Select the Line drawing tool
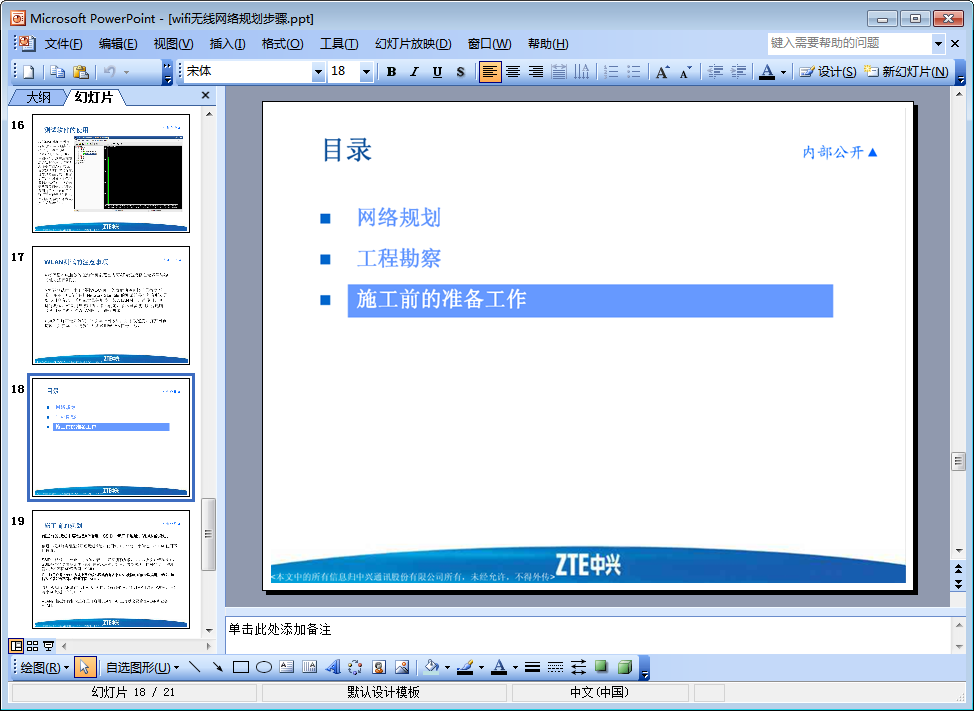The image size is (974, 711). click(x=194, y=668)
